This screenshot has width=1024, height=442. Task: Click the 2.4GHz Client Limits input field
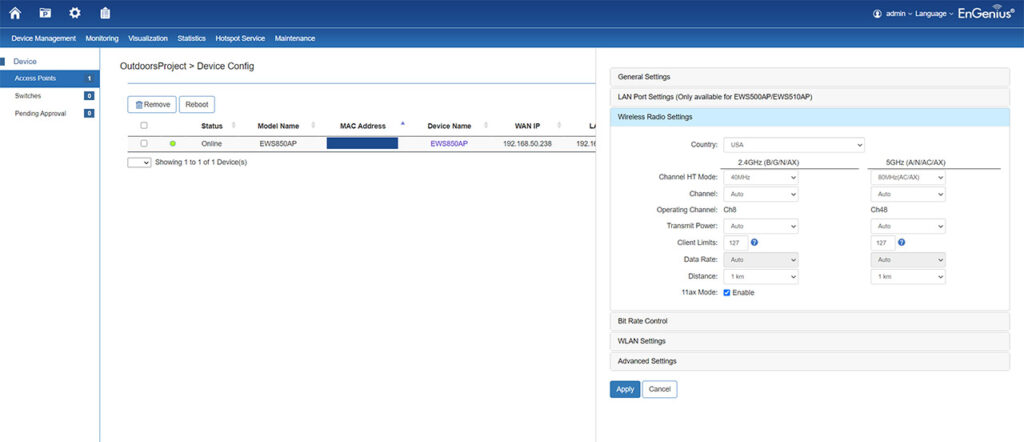735,242
